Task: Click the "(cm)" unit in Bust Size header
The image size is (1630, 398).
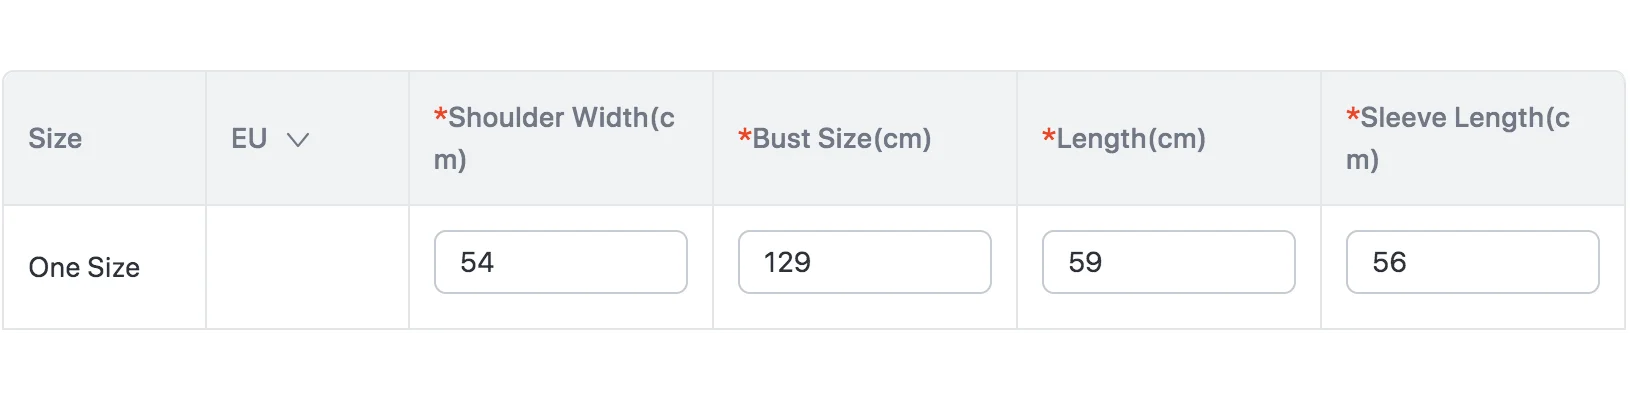Action: (902, 138)
